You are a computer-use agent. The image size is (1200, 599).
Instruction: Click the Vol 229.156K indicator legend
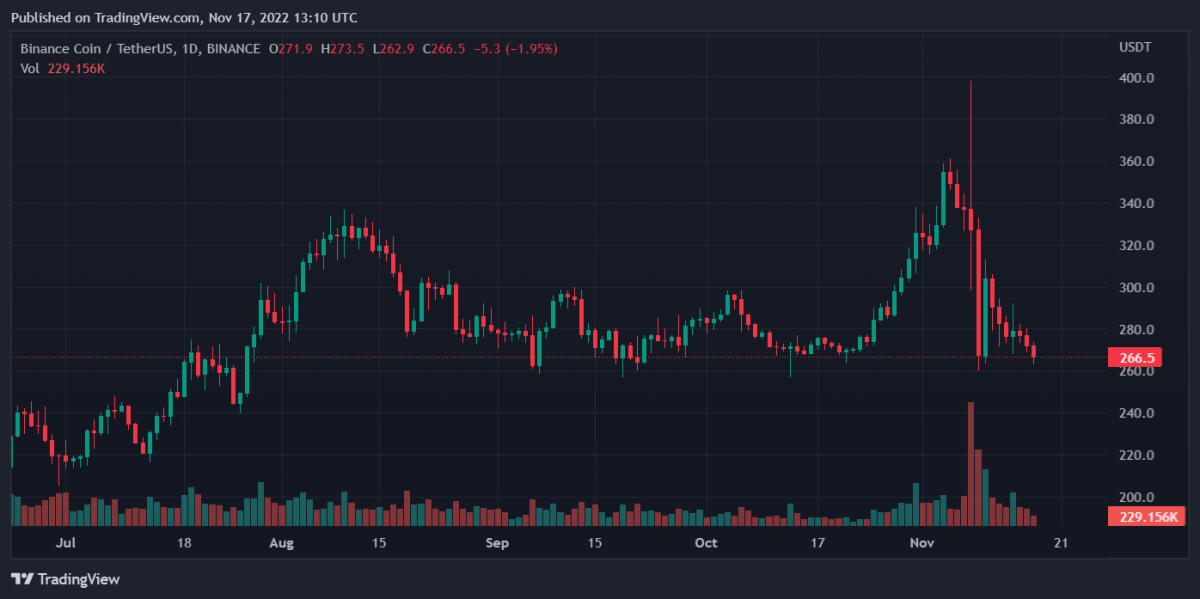64,67
